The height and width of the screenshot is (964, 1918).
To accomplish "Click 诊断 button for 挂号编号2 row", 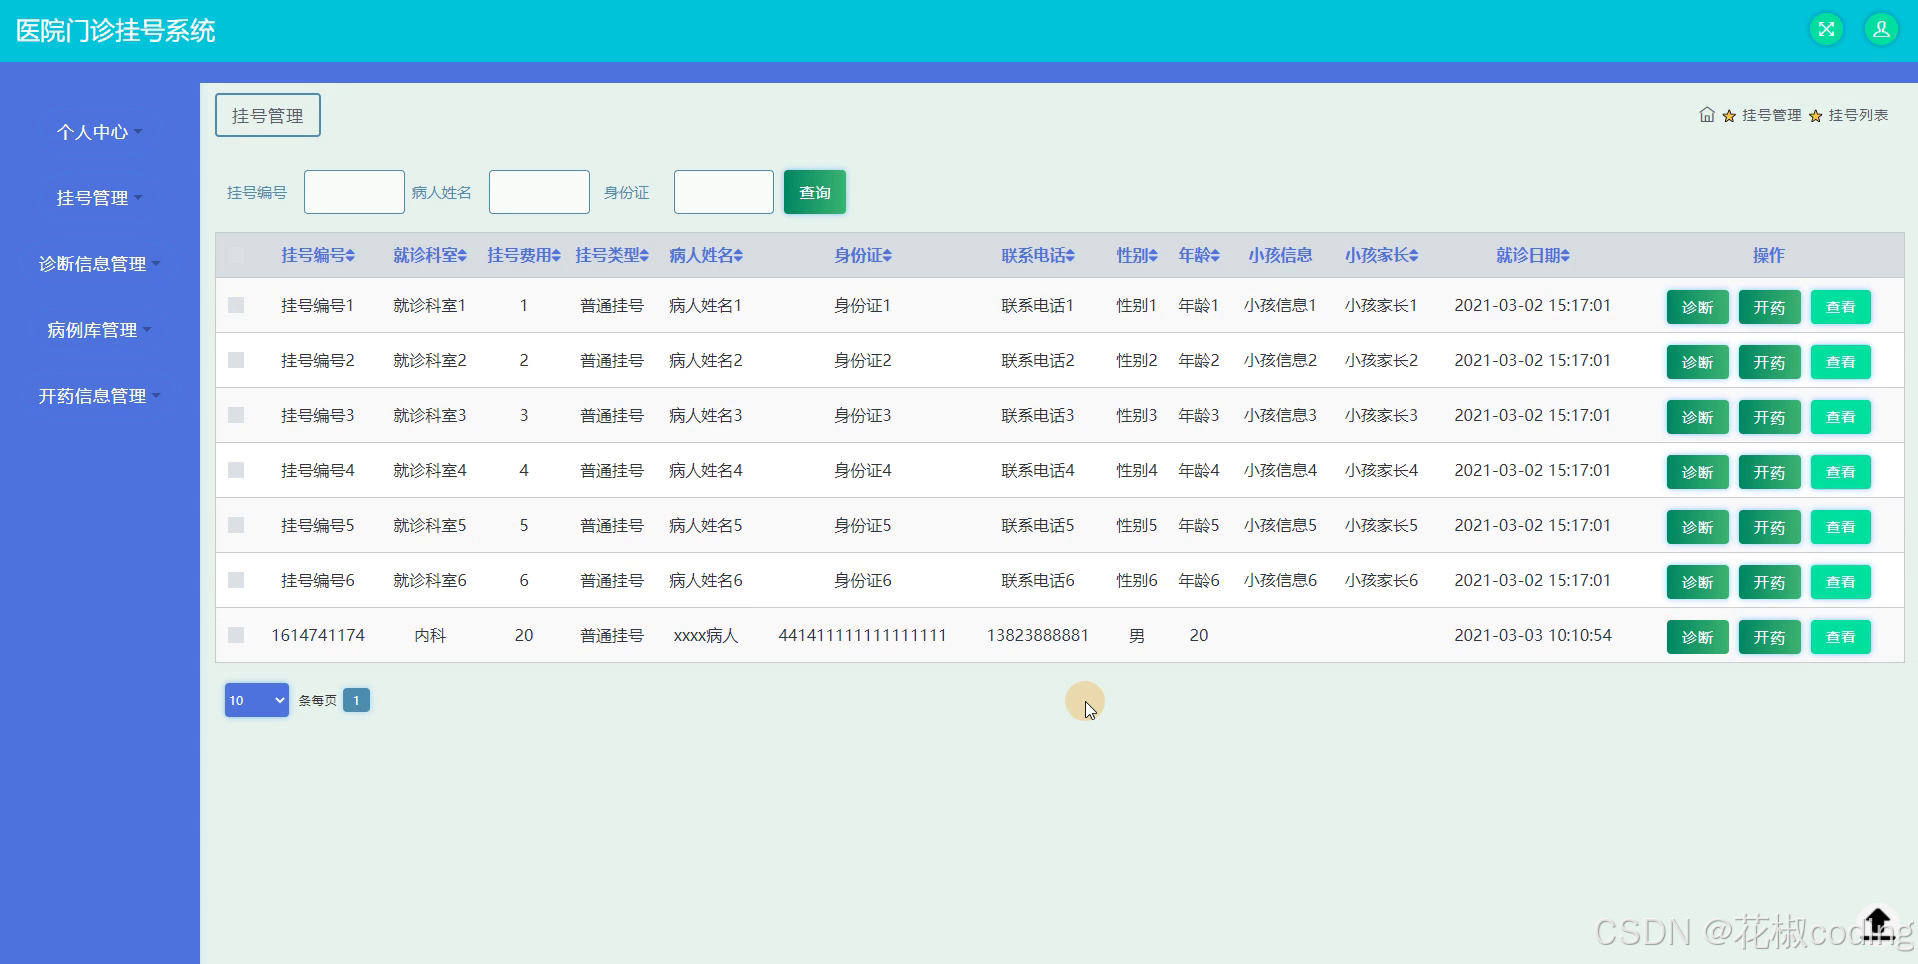I will [1697, 362].
